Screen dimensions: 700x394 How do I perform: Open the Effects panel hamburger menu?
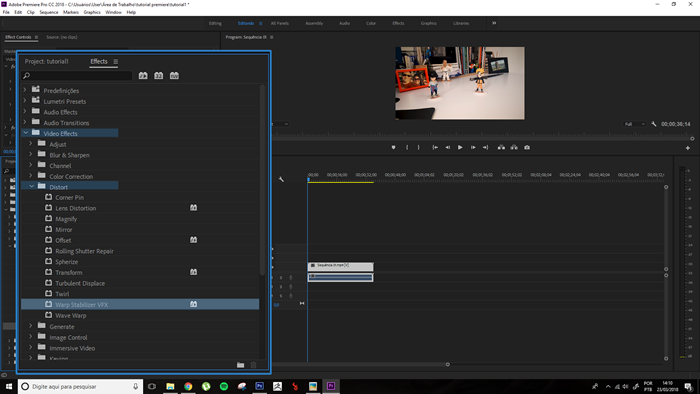[x=116, y=62]
